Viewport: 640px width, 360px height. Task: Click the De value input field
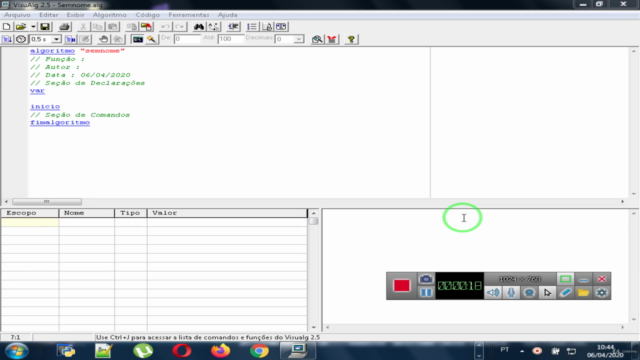point(187,39)
